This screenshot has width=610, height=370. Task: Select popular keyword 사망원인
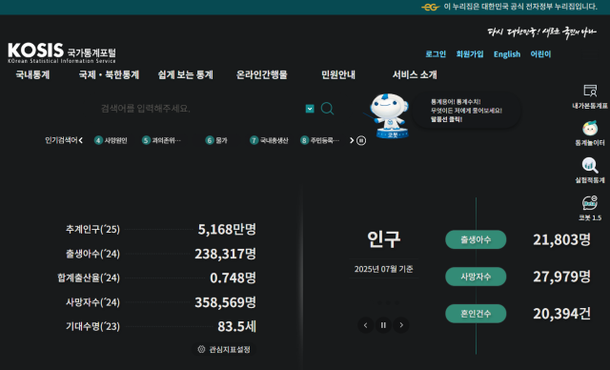coord(111,140)
